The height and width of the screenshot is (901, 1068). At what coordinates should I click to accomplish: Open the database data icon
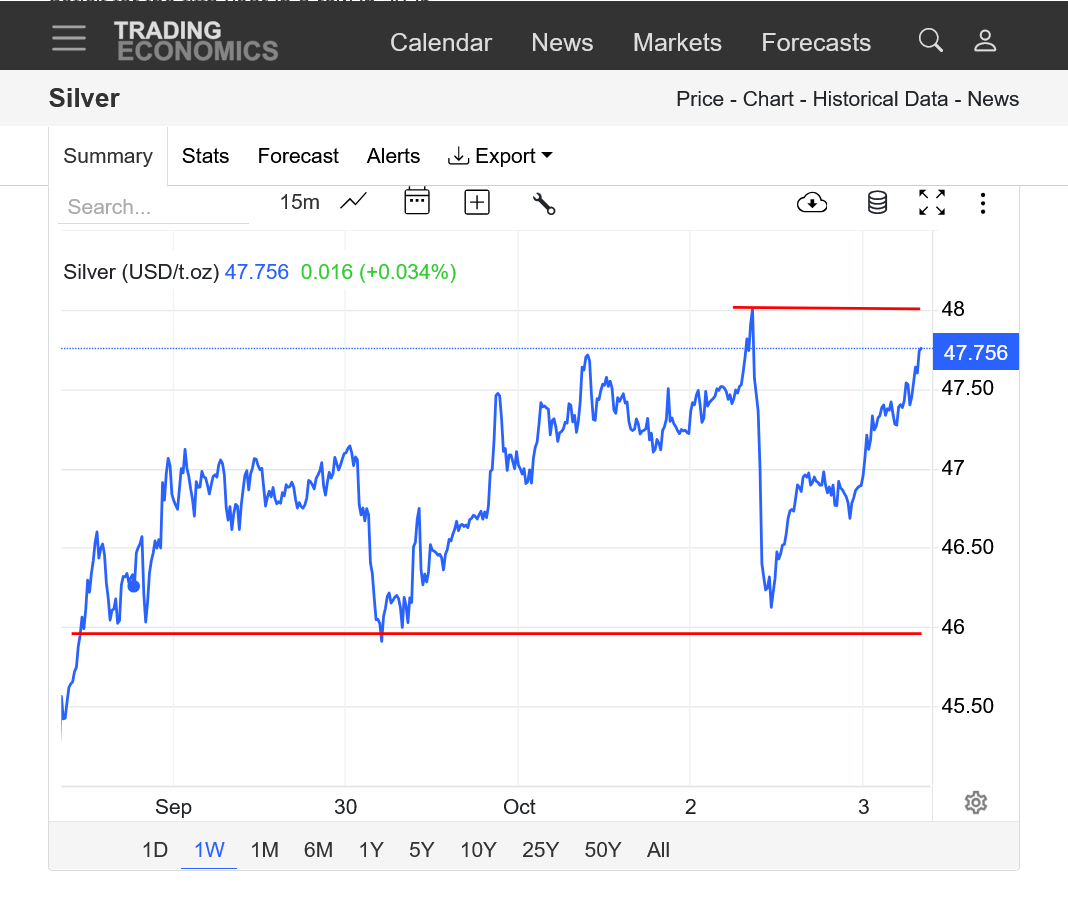877,203
